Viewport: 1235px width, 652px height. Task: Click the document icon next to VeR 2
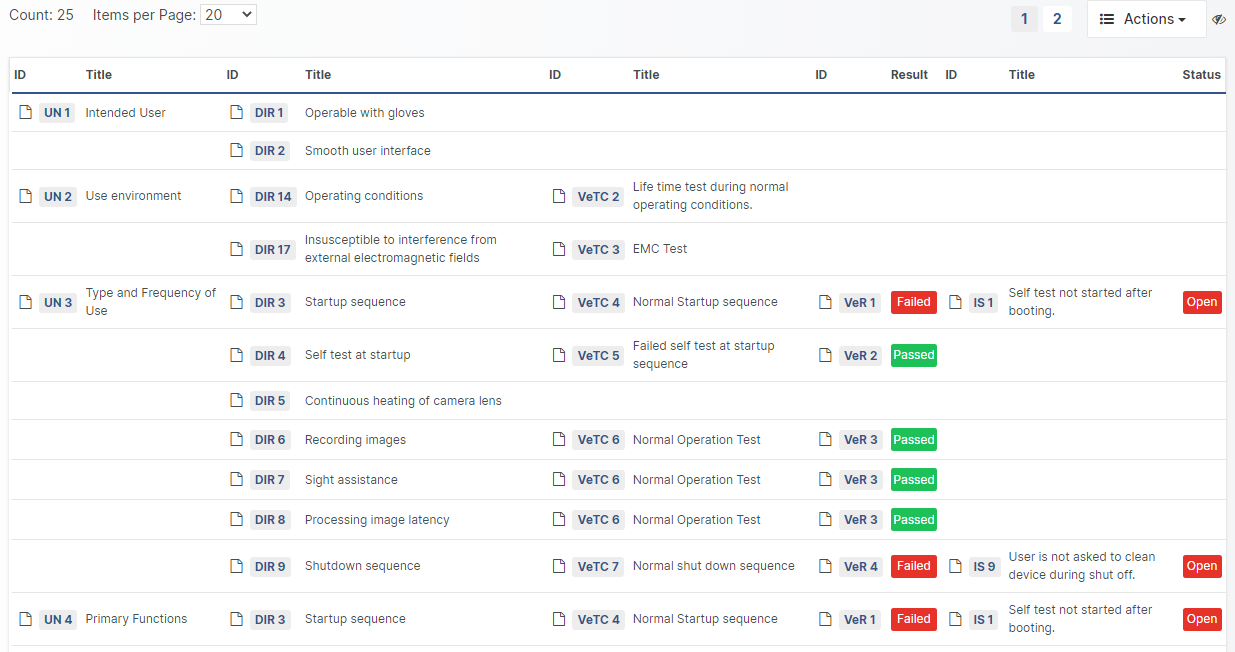[825, 355]
